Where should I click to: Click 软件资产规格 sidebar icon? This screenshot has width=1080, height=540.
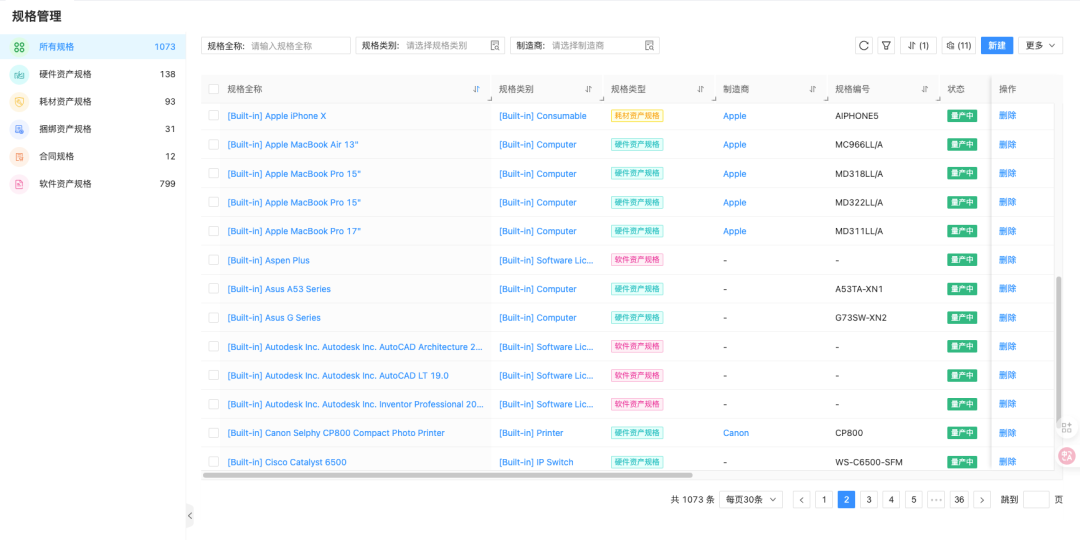click(19, 184)
